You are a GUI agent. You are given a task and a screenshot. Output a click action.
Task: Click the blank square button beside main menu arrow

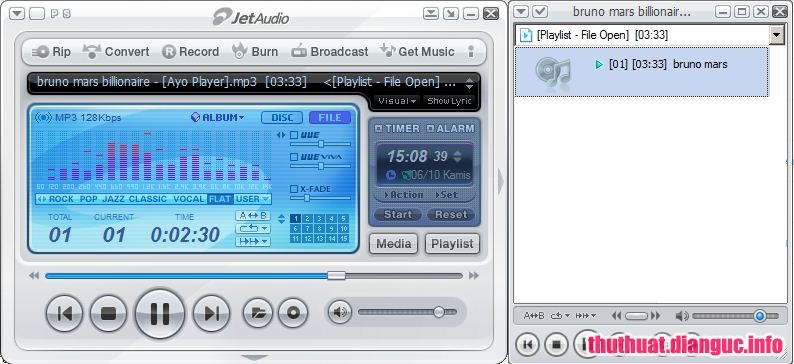click(37, 14)
